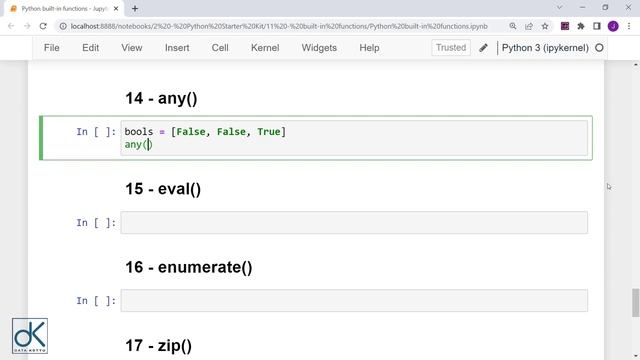
Task: Click the scrollbar up arrow
Action: [636, 65]
